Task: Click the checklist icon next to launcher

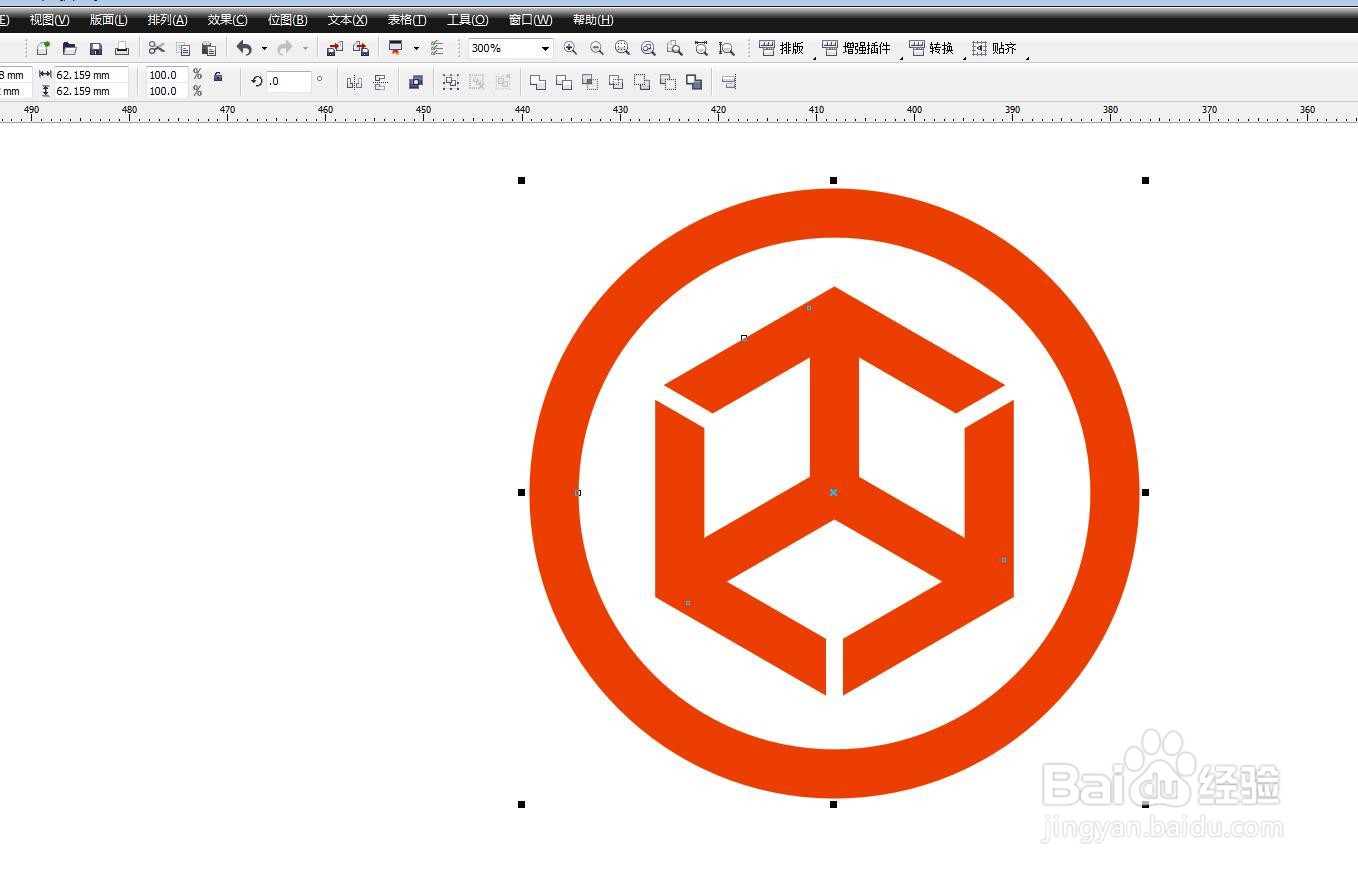Action: [x=437, y=48]
